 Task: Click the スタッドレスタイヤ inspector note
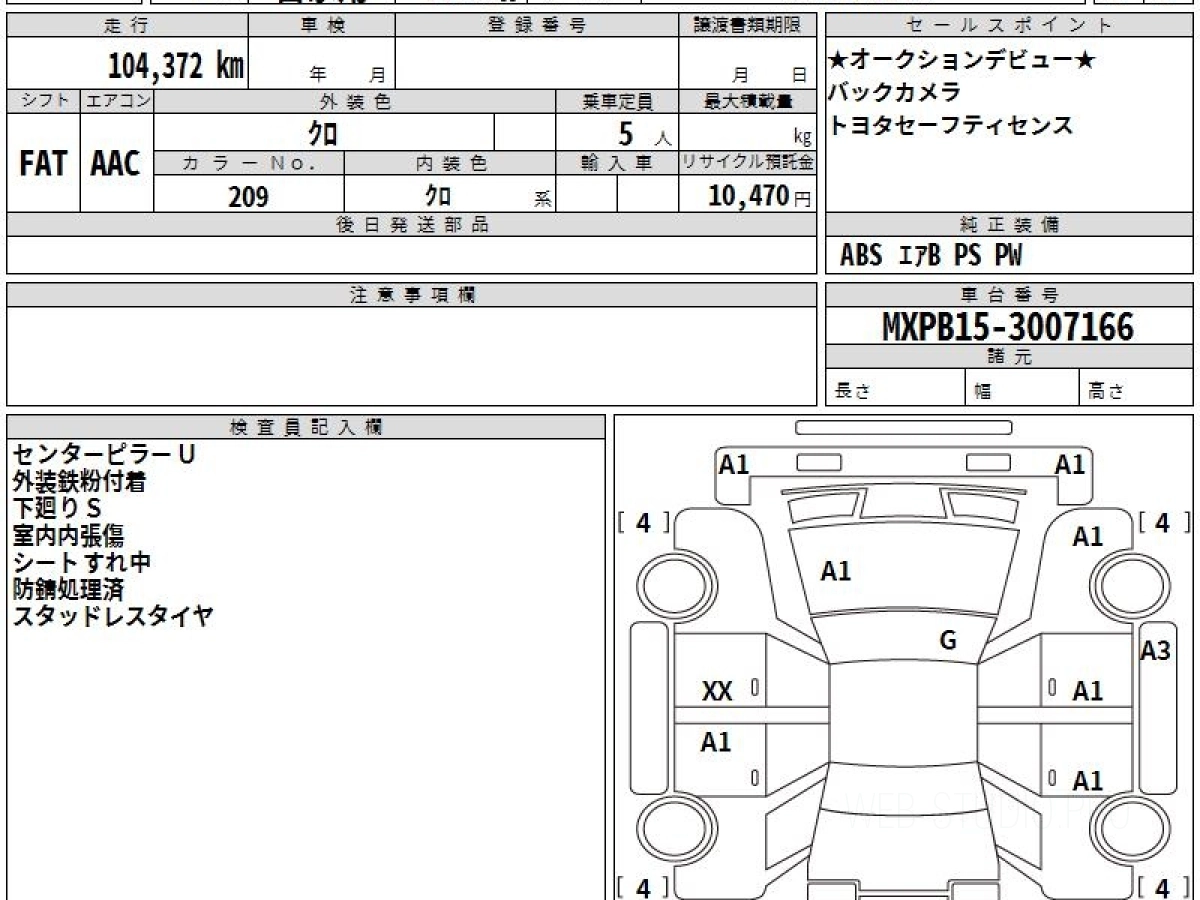(x=112, y=616)
